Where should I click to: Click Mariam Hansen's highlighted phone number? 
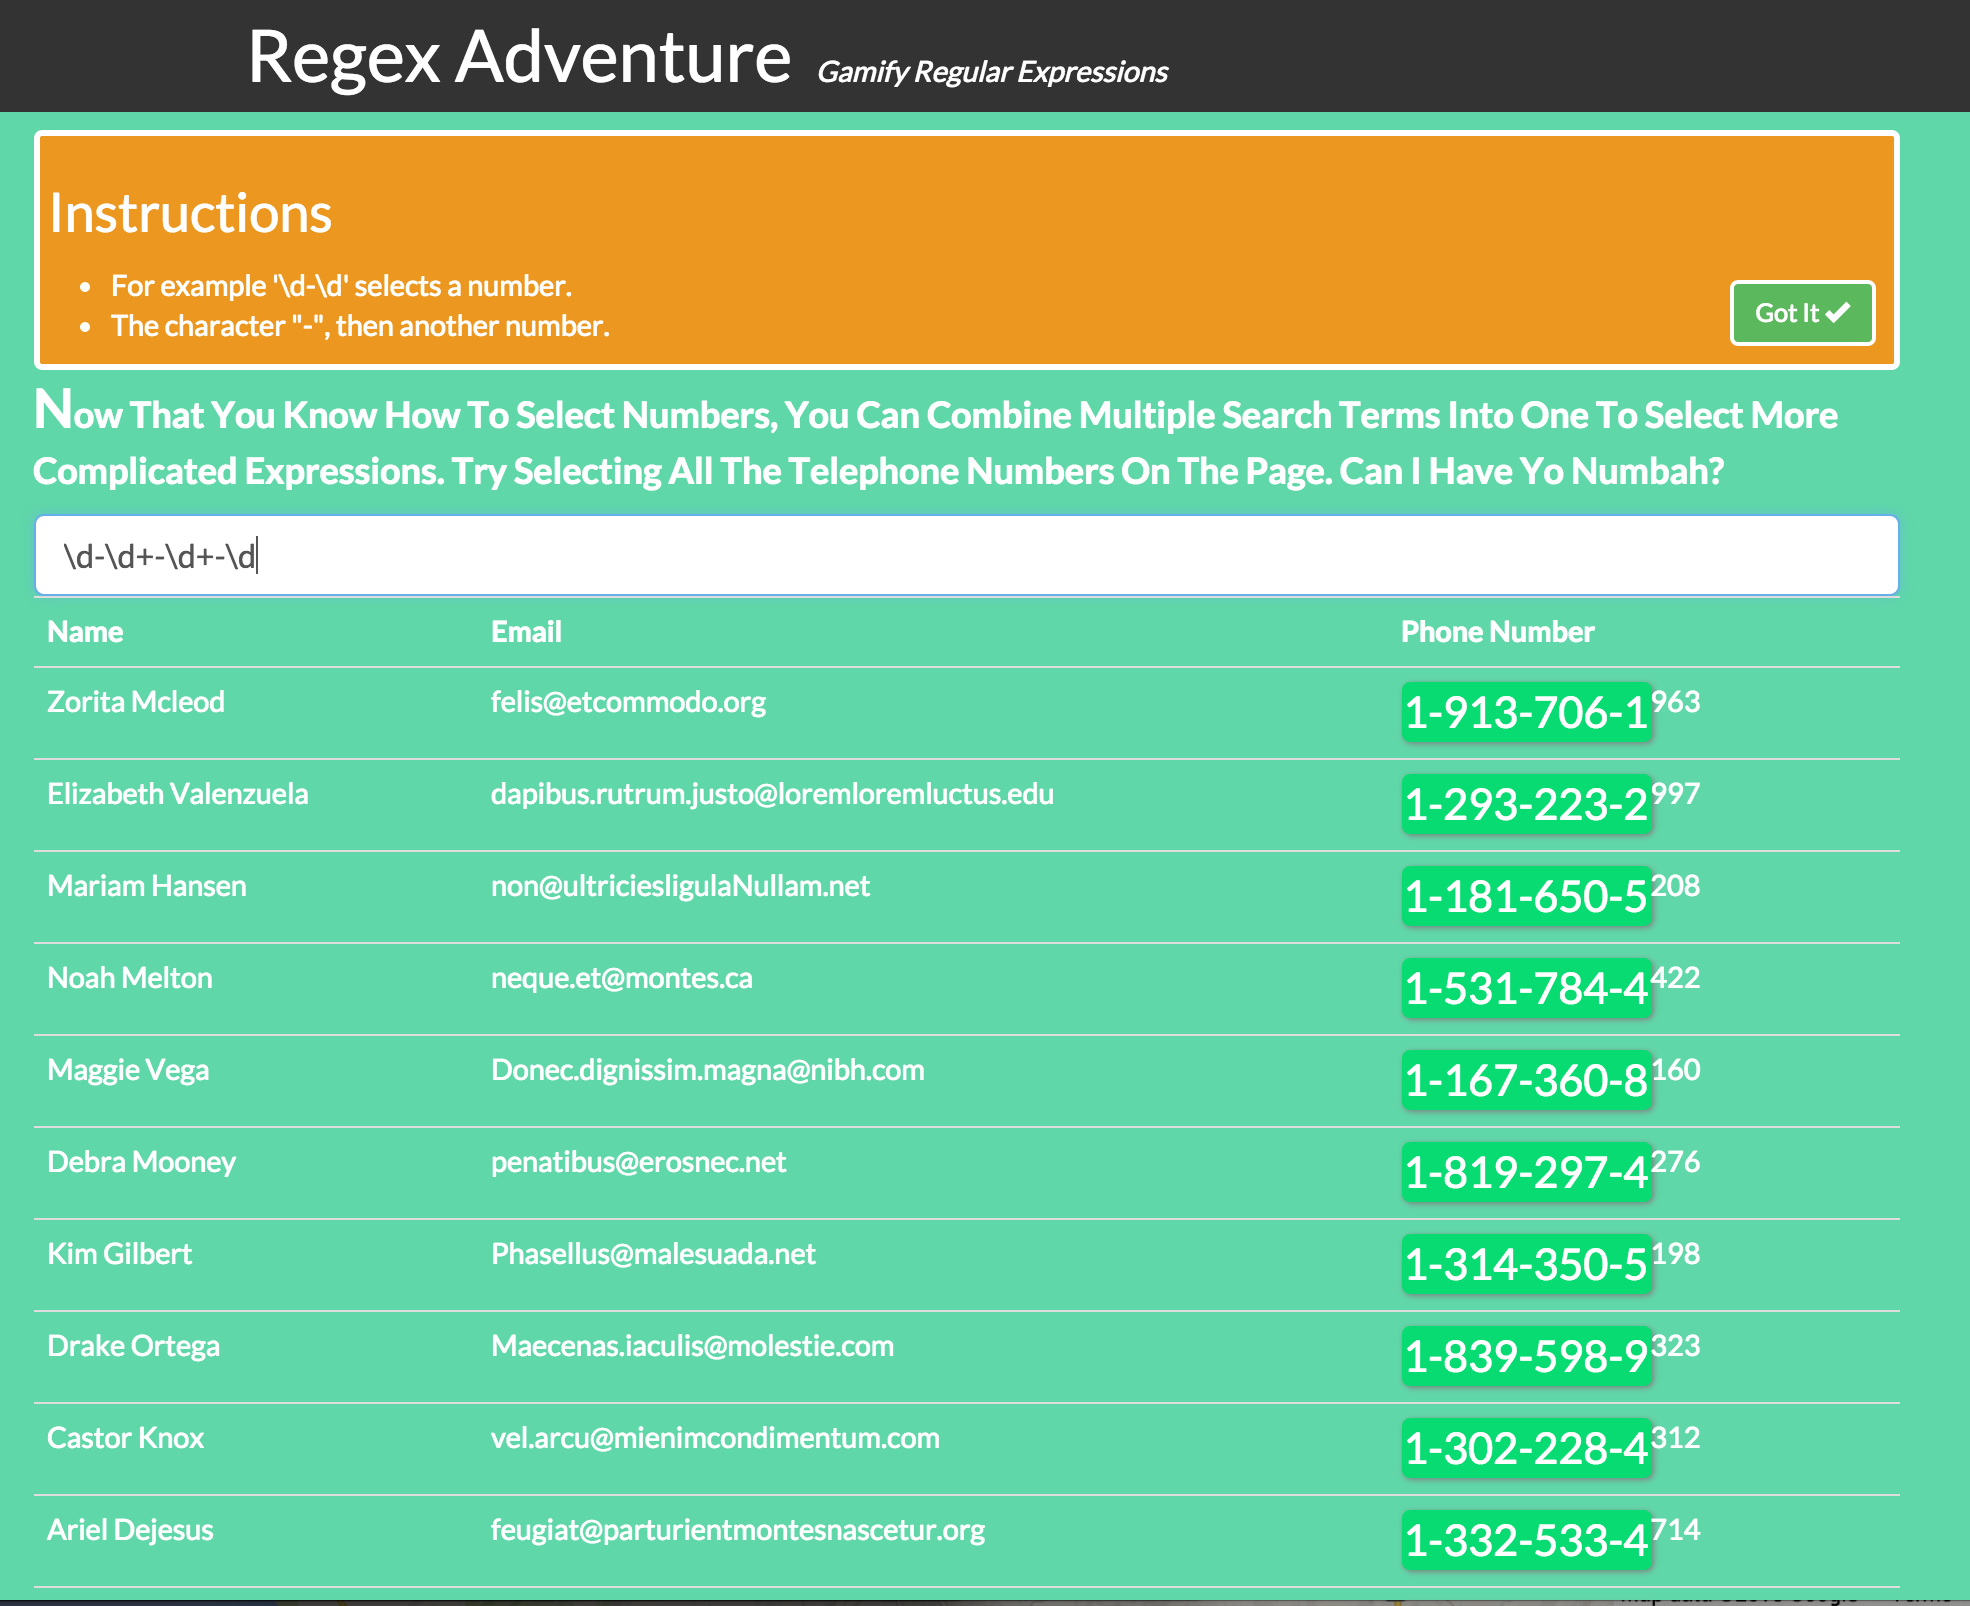1525,896
